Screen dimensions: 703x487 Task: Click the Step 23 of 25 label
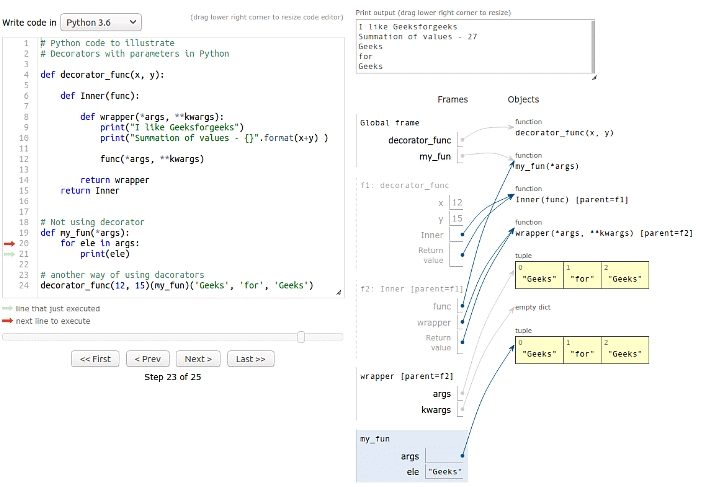[x=173, y=377]
